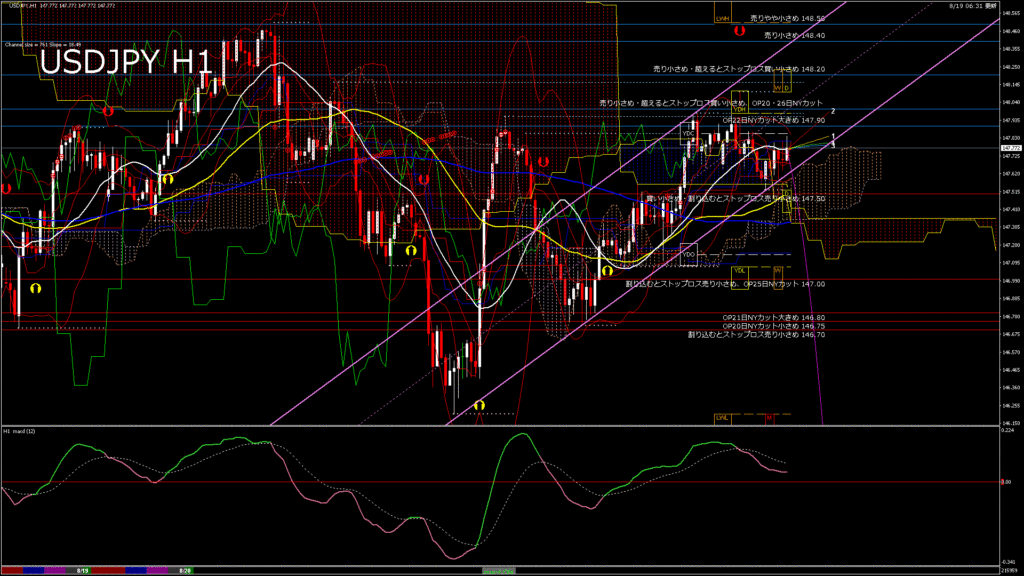Click the YDO white label box

coord(688,254)
